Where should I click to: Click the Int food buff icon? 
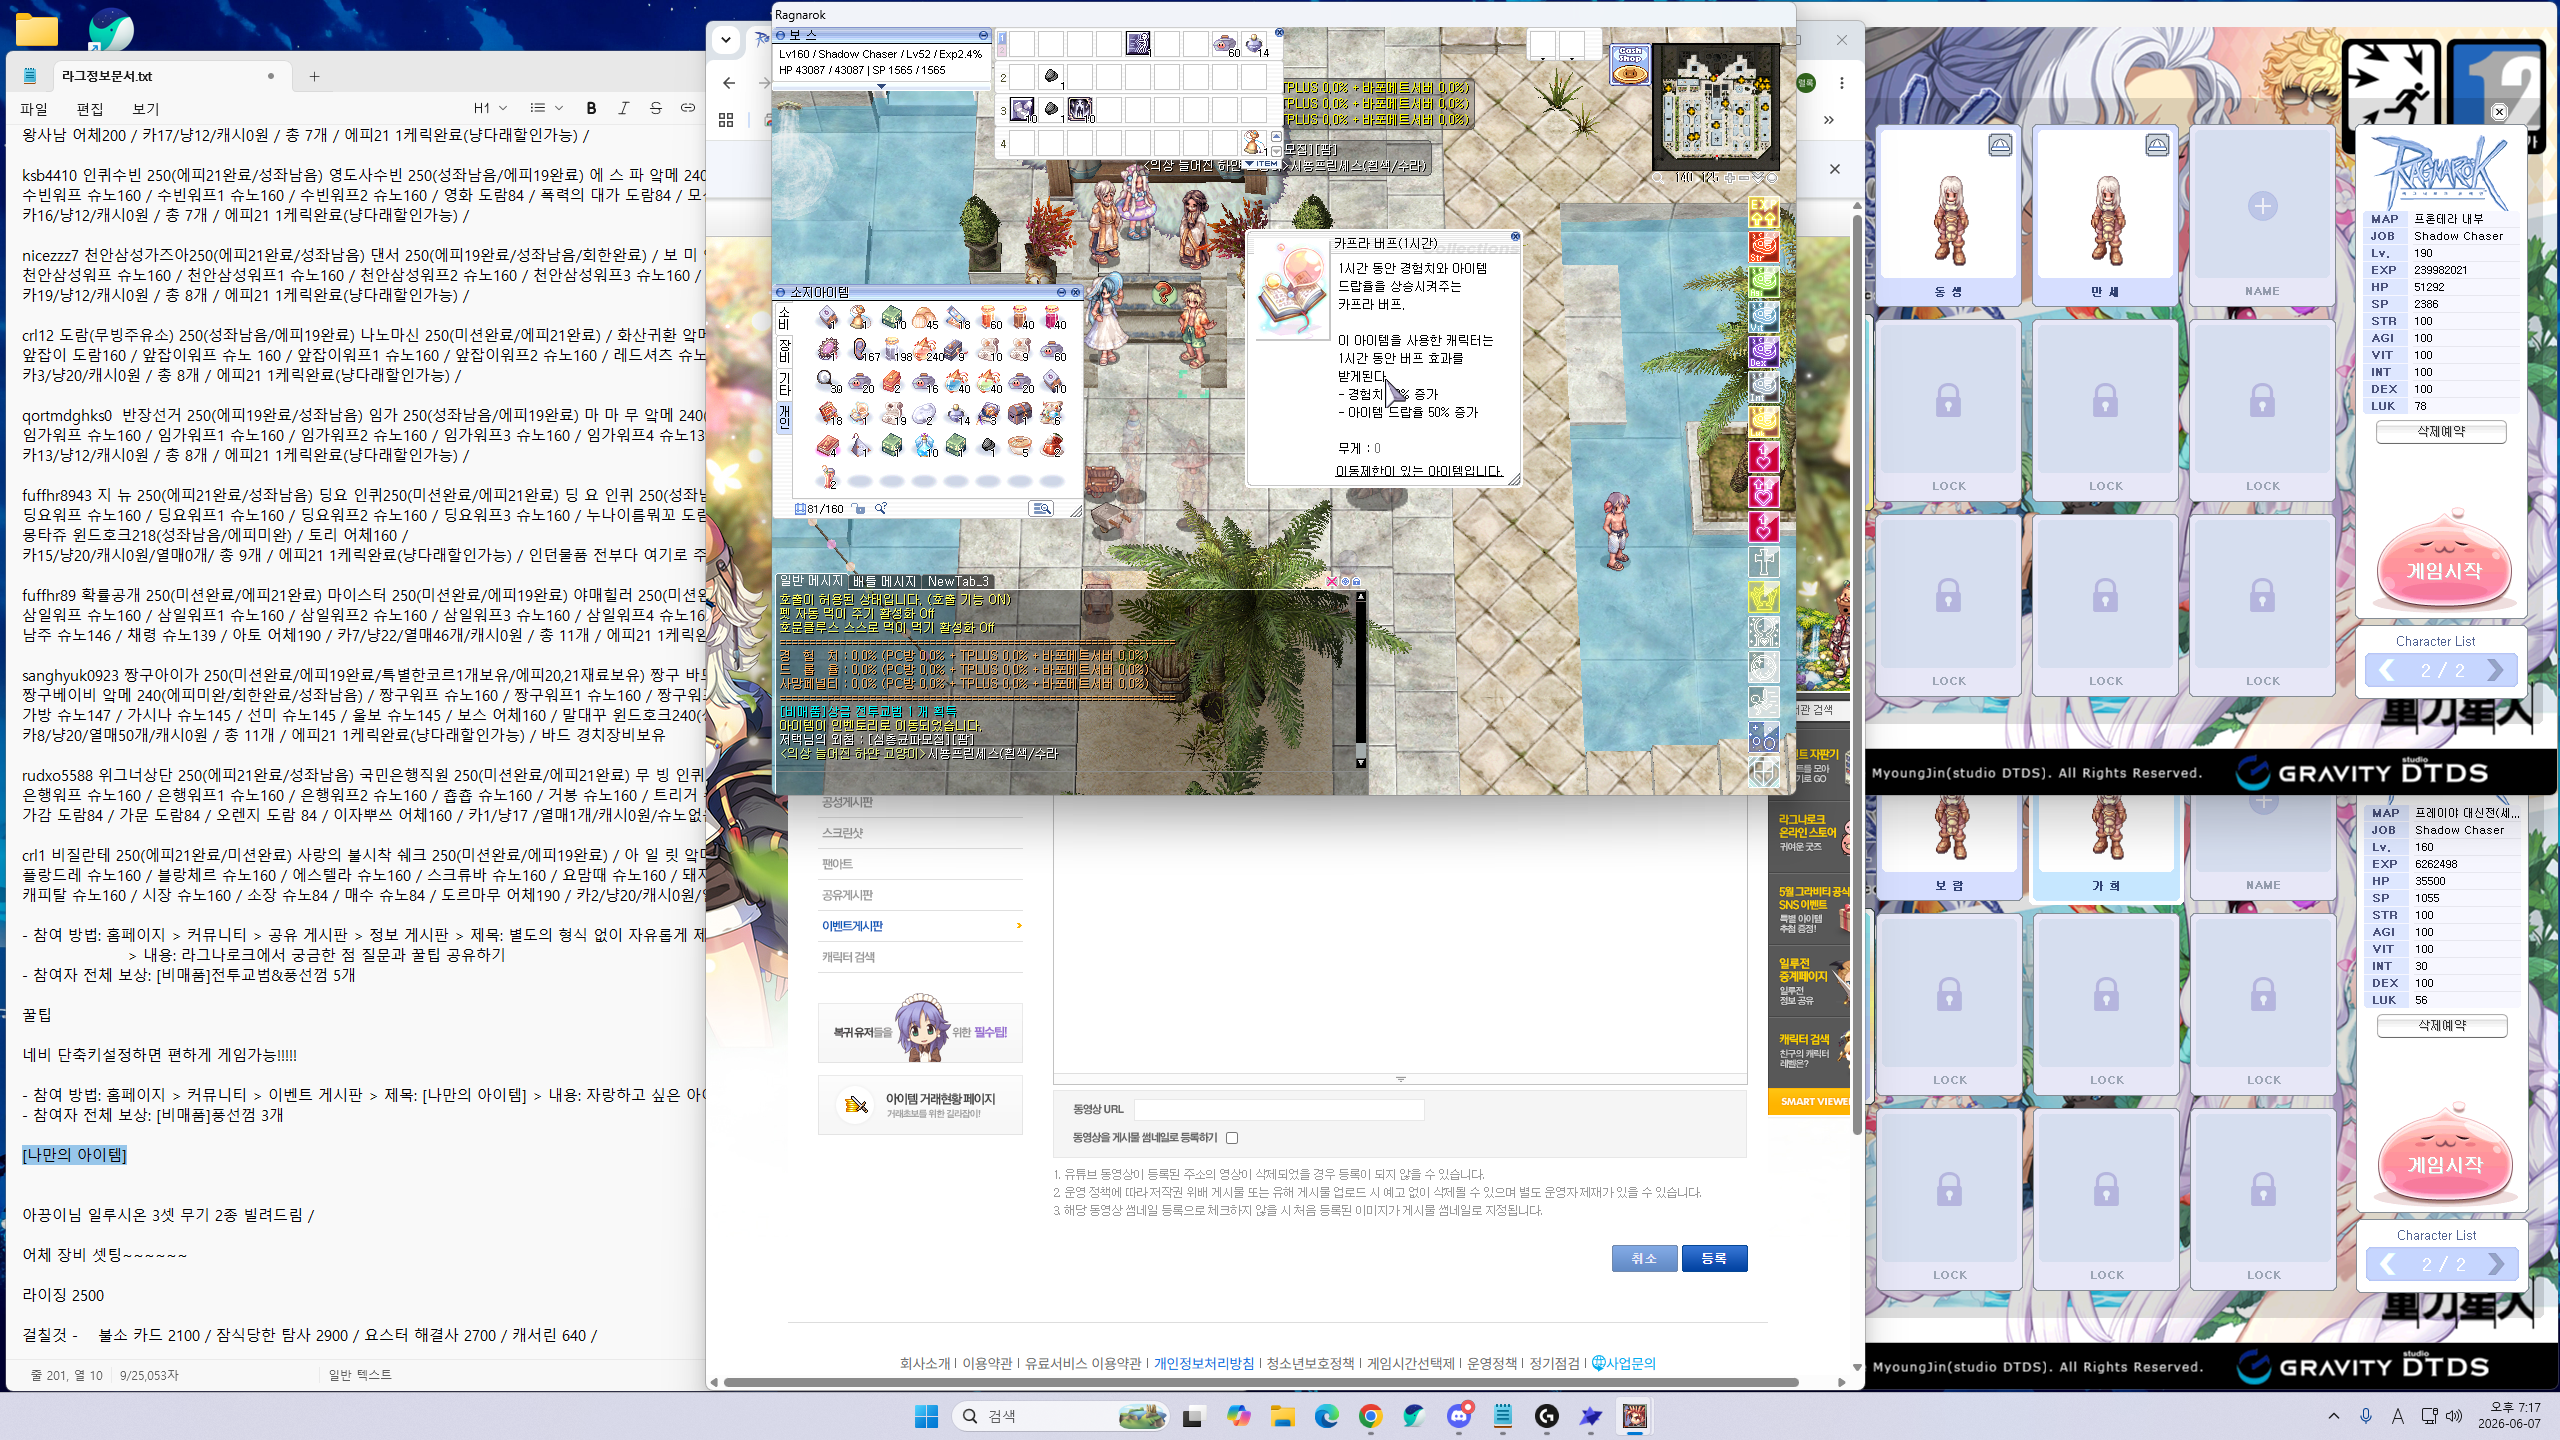click(1763, 386)
